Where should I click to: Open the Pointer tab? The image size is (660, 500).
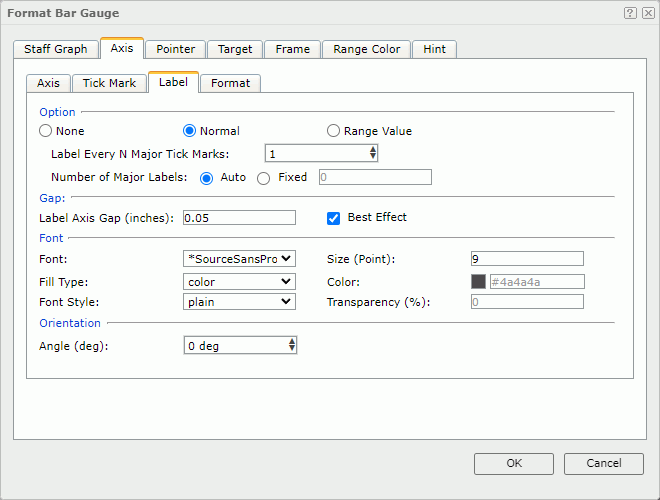176,49
